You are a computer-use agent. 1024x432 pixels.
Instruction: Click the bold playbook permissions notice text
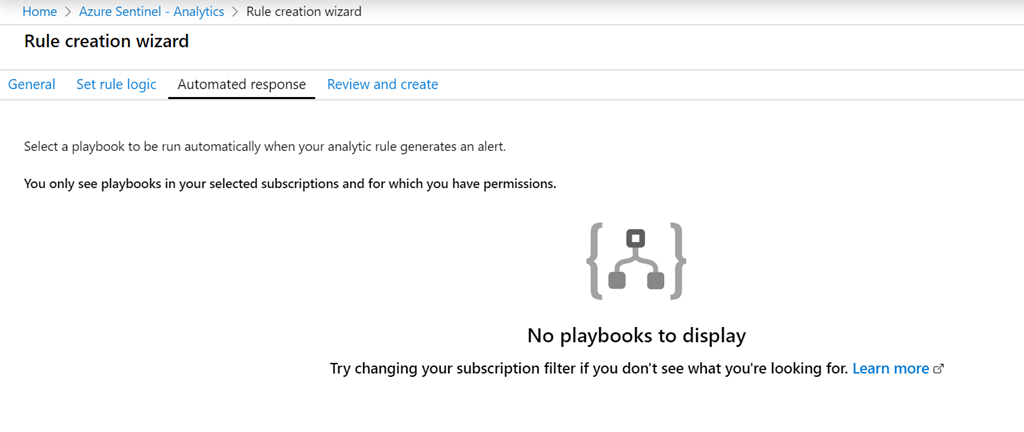point(289,184)
